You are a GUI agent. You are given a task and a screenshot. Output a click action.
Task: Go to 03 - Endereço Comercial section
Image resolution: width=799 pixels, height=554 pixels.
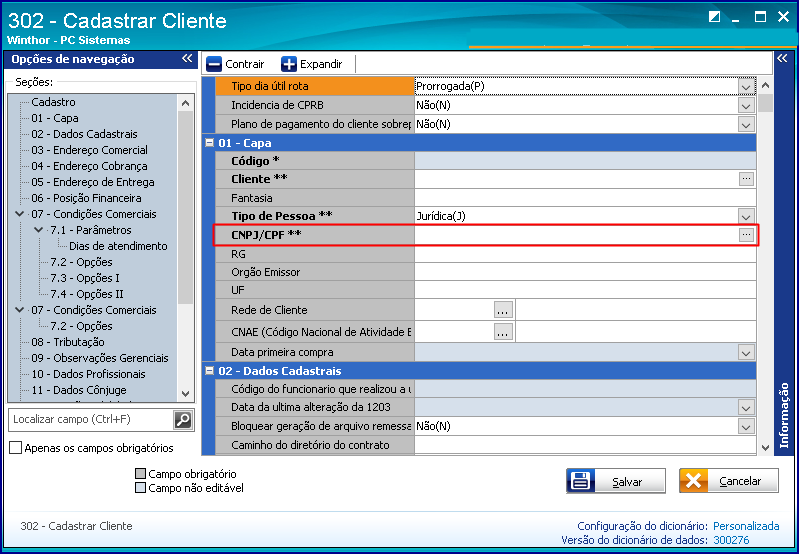90,150
